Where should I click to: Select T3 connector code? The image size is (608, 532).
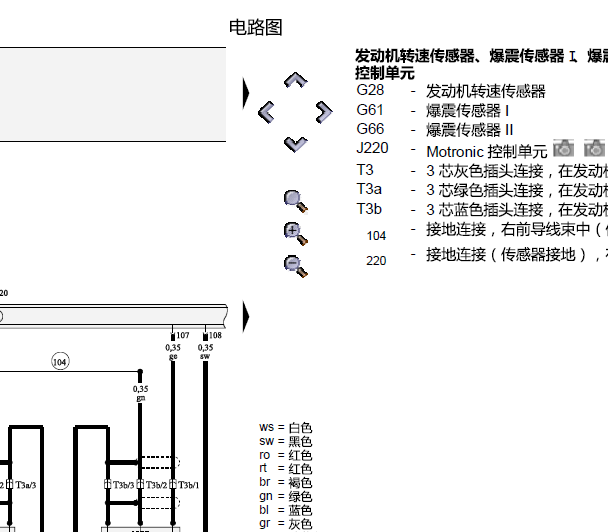point(364,170)
